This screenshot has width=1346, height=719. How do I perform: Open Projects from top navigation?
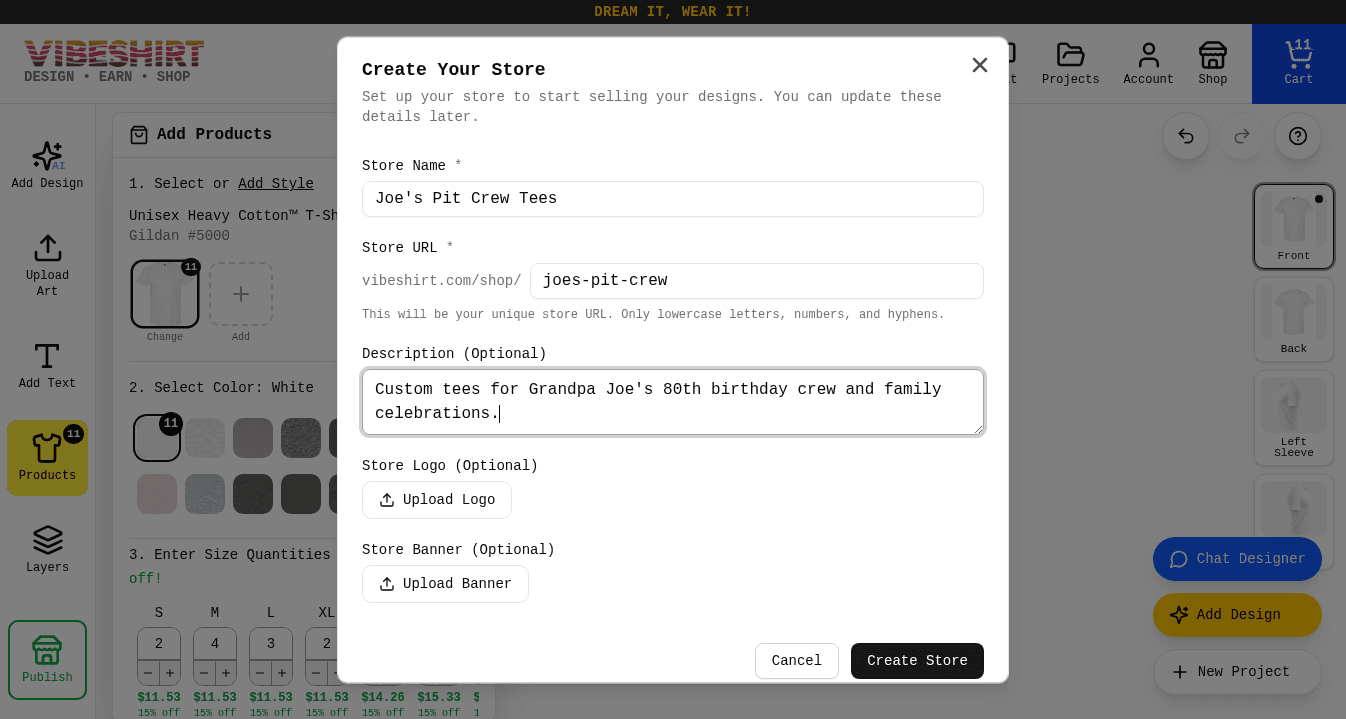click(x=1070, y=64)
